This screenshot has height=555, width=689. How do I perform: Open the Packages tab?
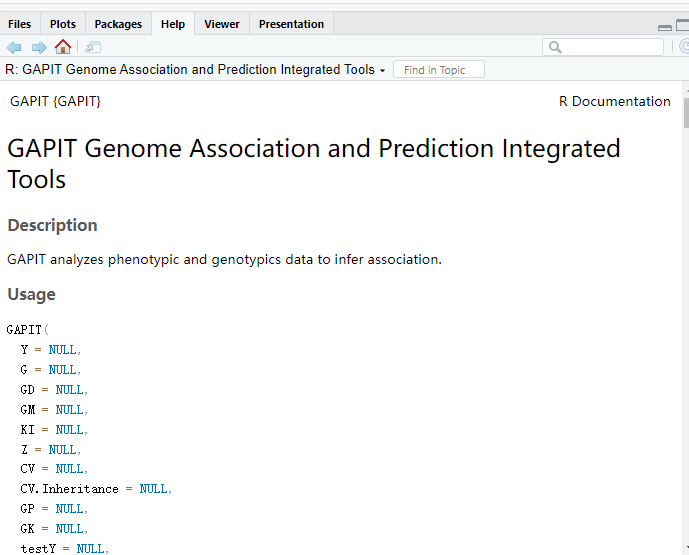118,24
